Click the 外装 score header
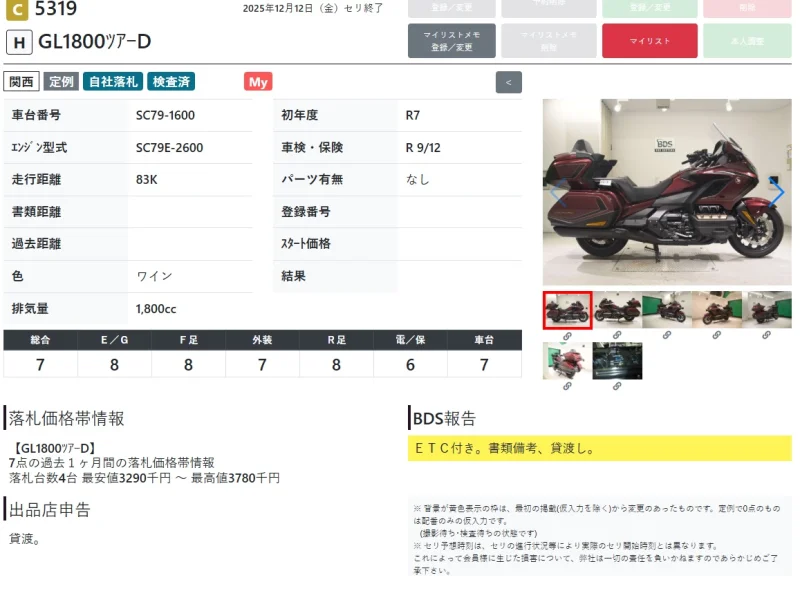This screenshot has height=600, width=800. 262,340
